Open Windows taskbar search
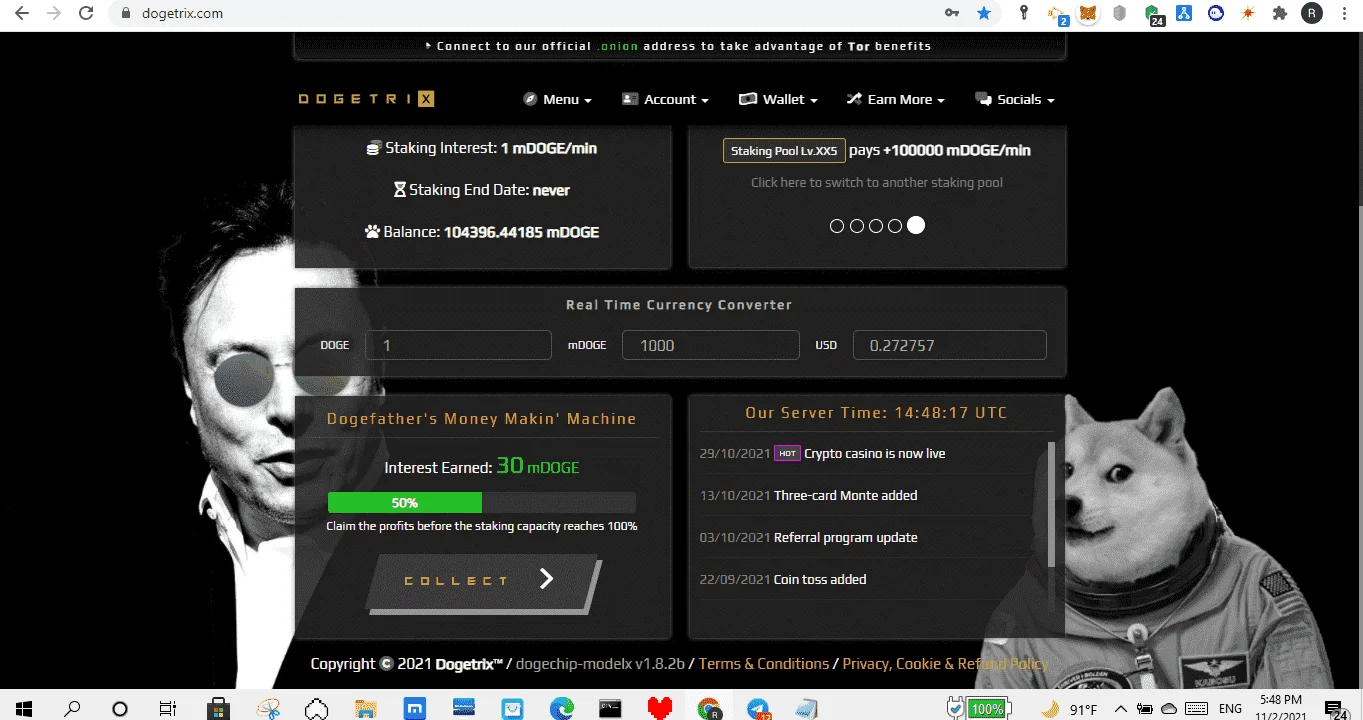 (71, 708)
